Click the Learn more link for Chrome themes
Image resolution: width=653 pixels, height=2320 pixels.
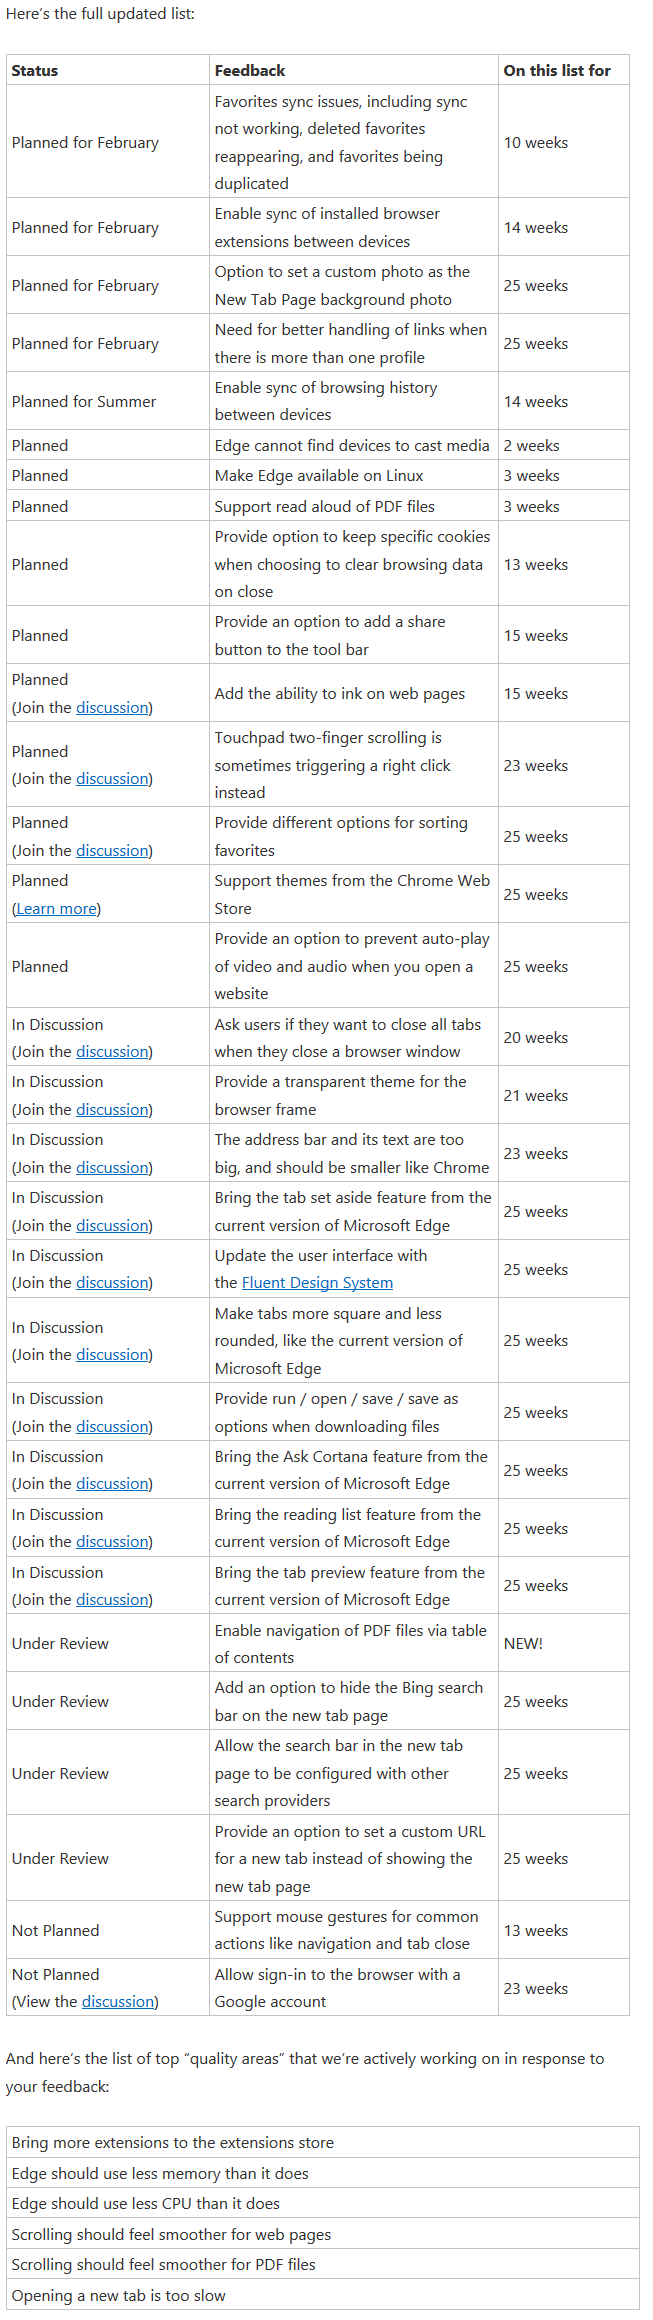(56, 909)
